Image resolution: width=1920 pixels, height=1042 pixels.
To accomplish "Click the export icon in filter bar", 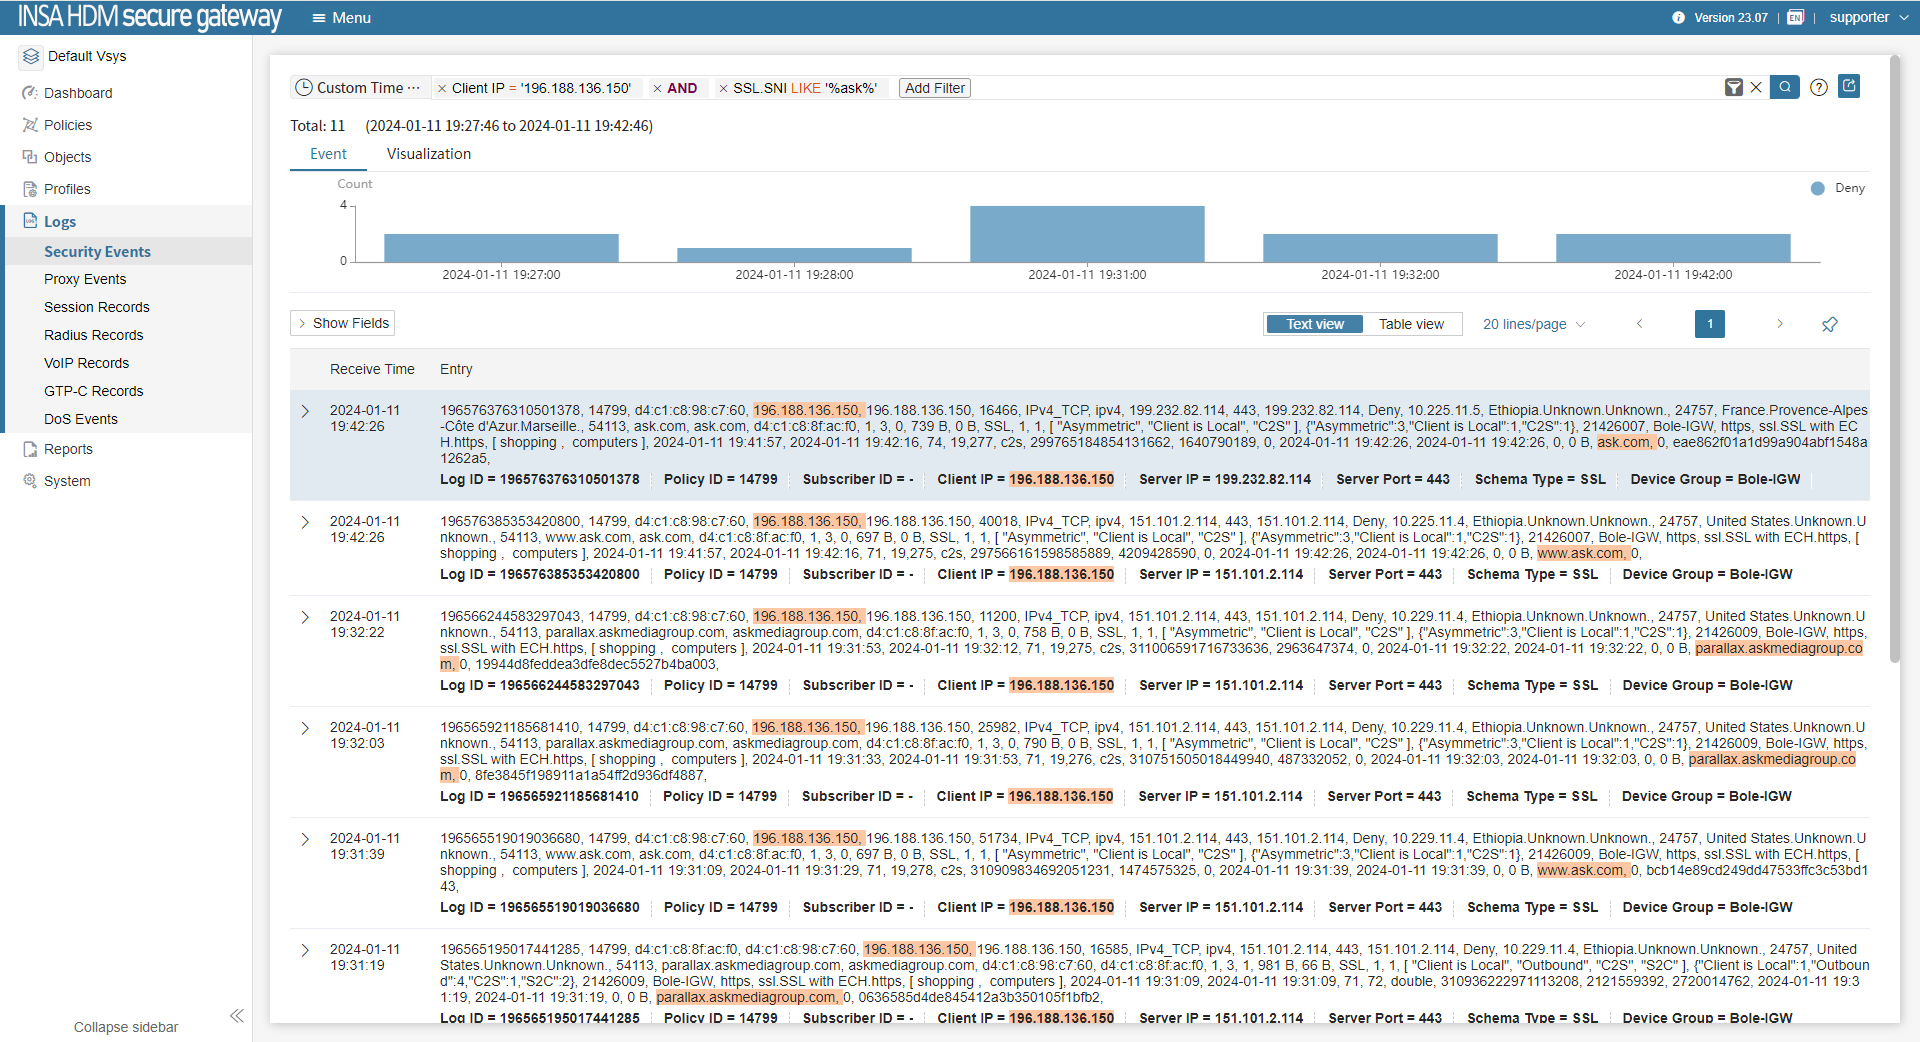I will pos(1849,86).
